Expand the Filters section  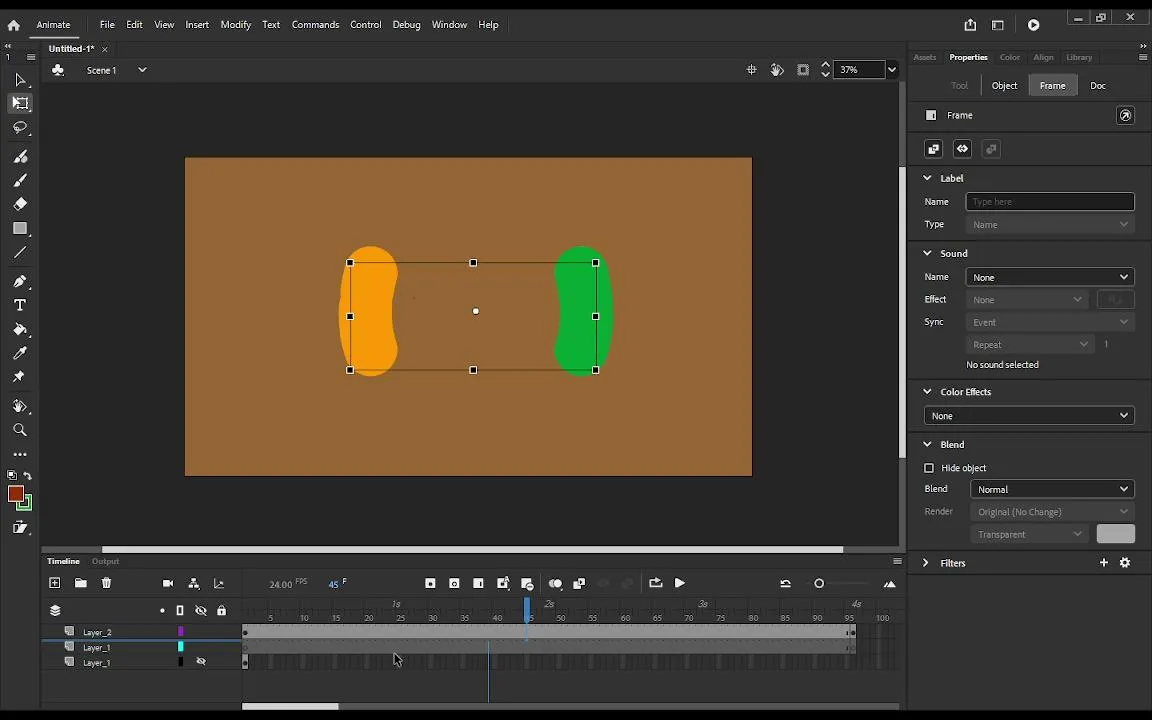(926, 563)
